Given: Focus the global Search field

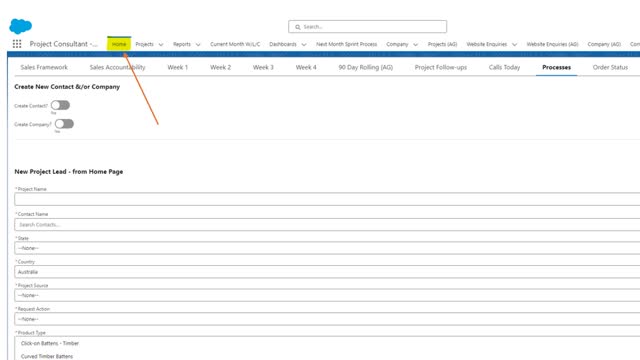Looking at the screenshot, I should 367,27.
